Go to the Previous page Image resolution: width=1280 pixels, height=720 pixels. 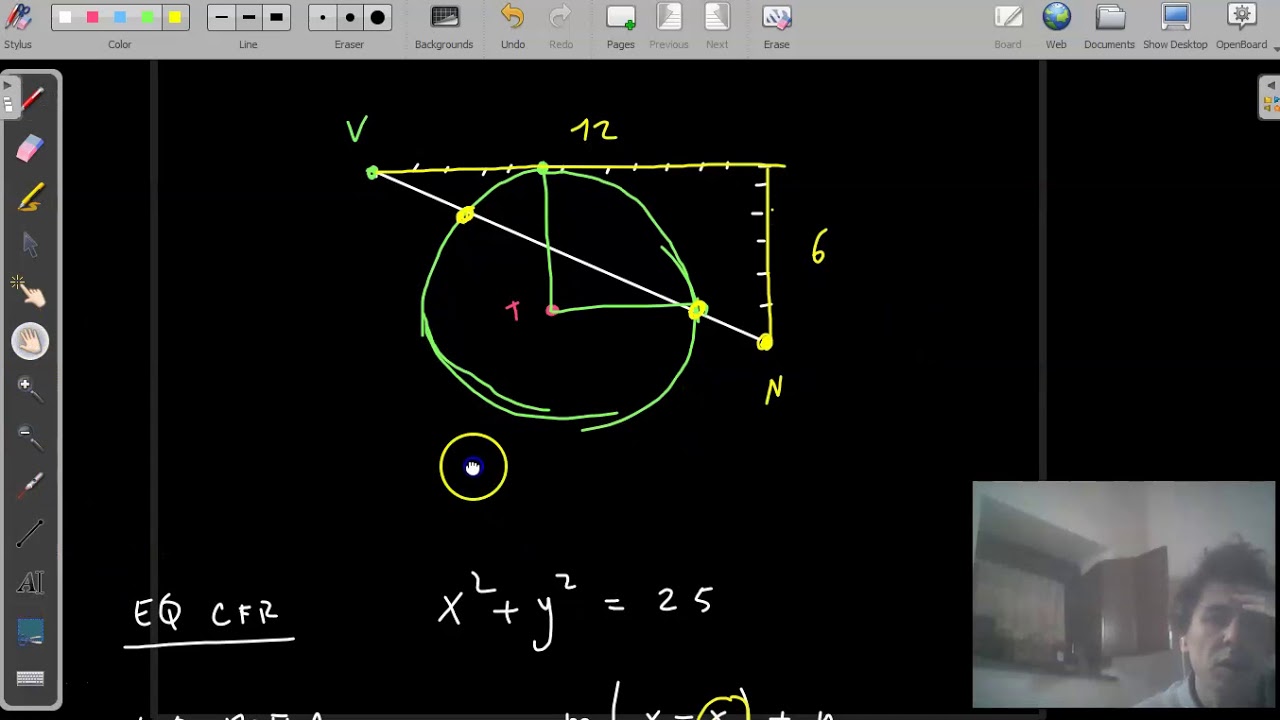669,27
